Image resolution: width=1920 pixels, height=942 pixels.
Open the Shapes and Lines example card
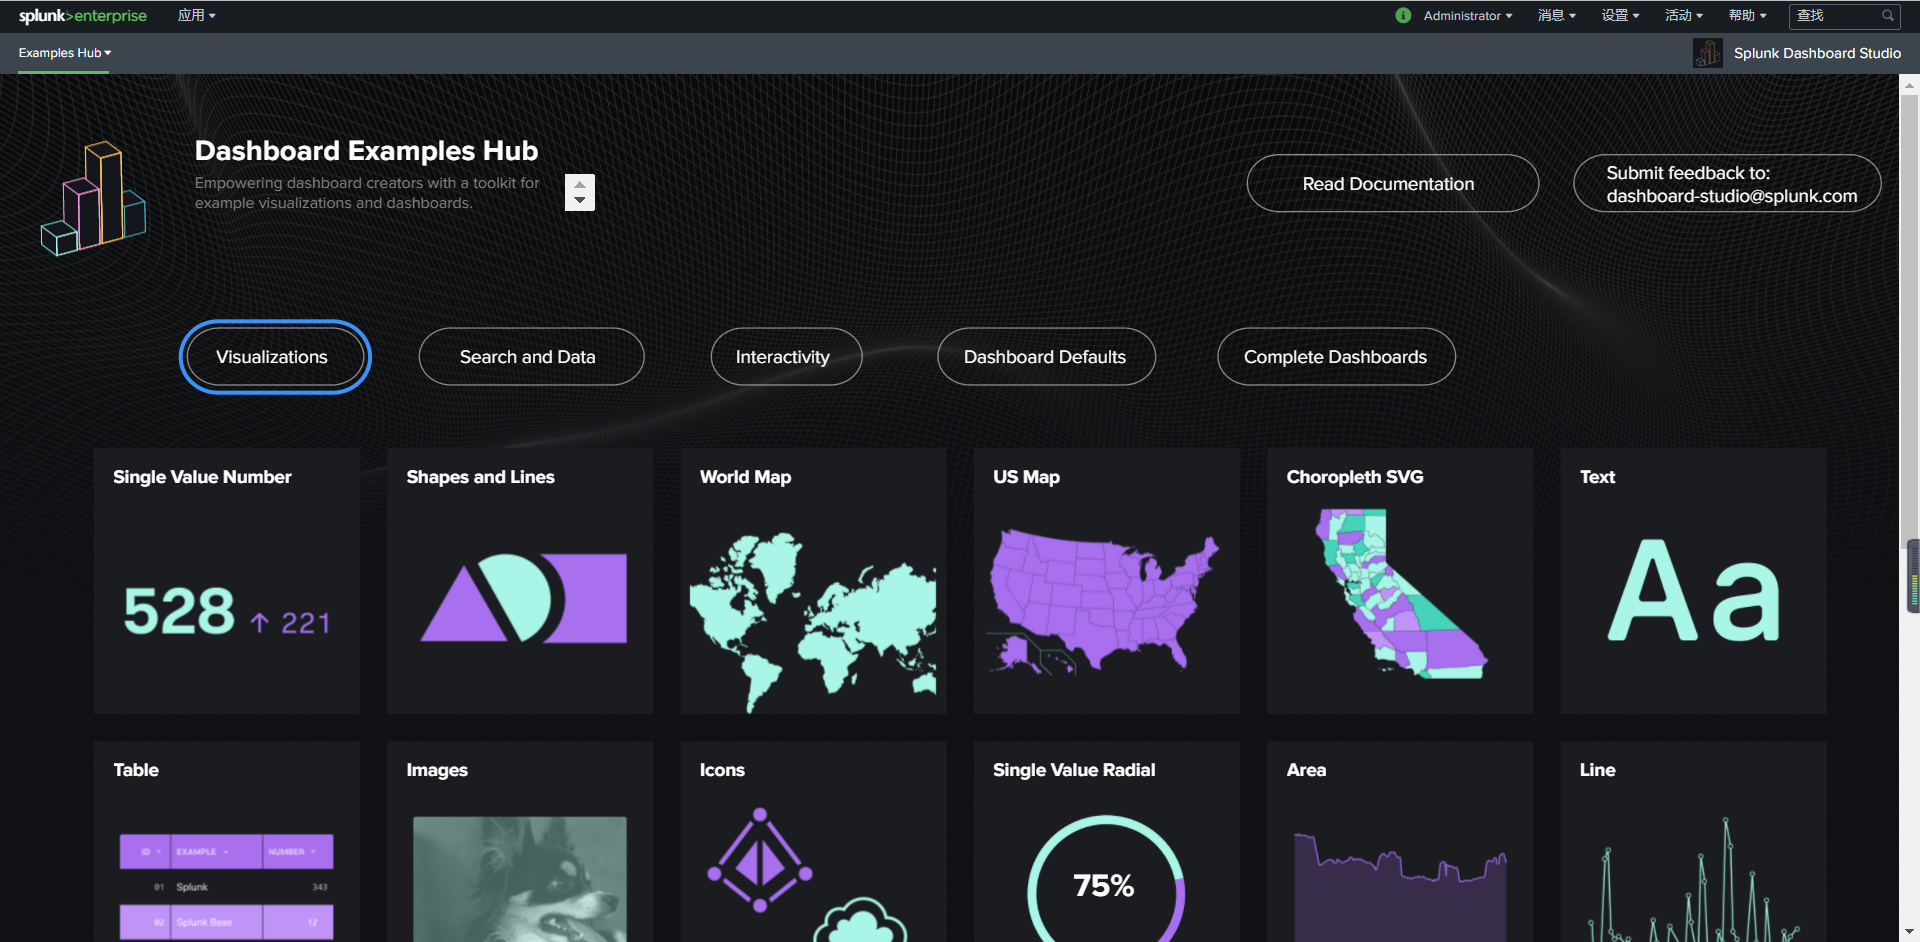pyautogui.click(x=520, y=581)
